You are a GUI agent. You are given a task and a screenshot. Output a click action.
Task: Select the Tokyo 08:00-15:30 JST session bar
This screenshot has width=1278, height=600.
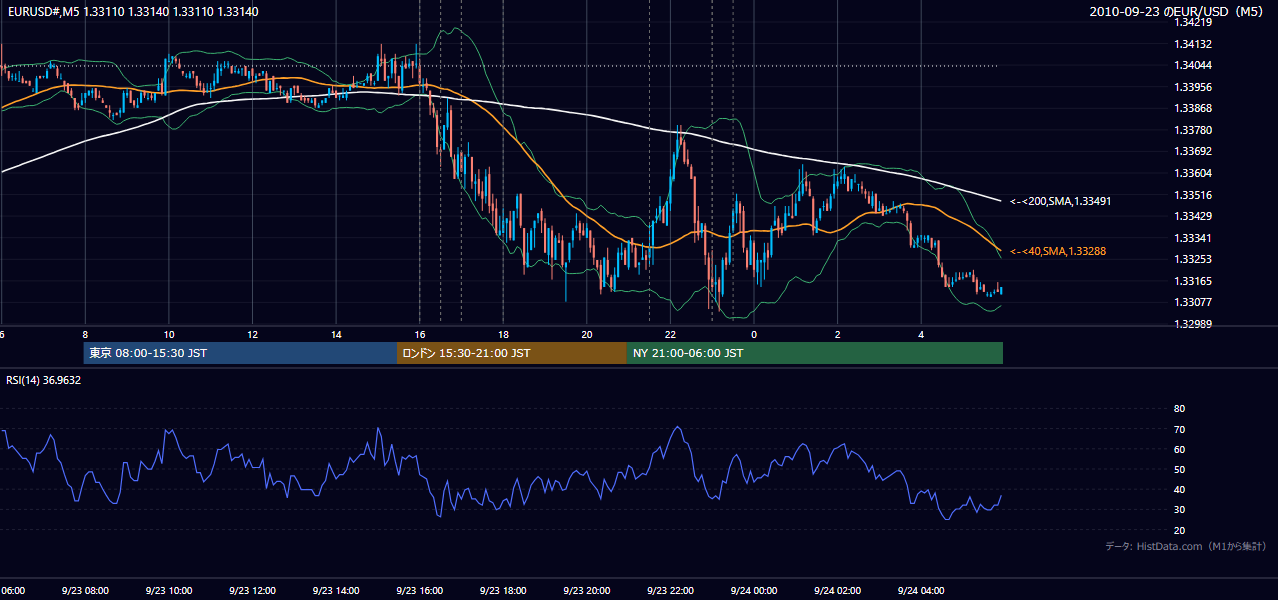(240, 353)
